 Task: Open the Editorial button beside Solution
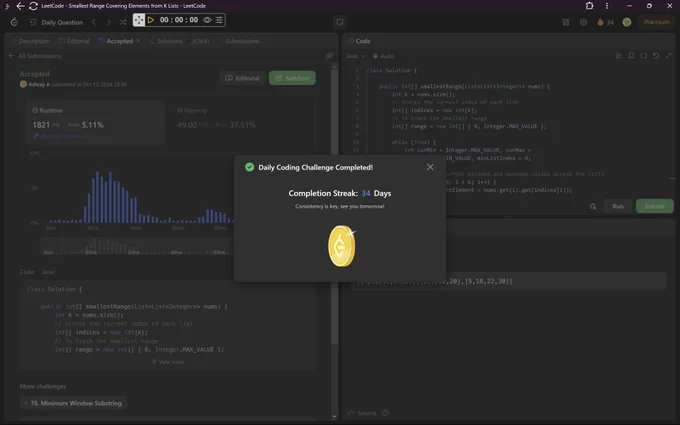(242, 78)
